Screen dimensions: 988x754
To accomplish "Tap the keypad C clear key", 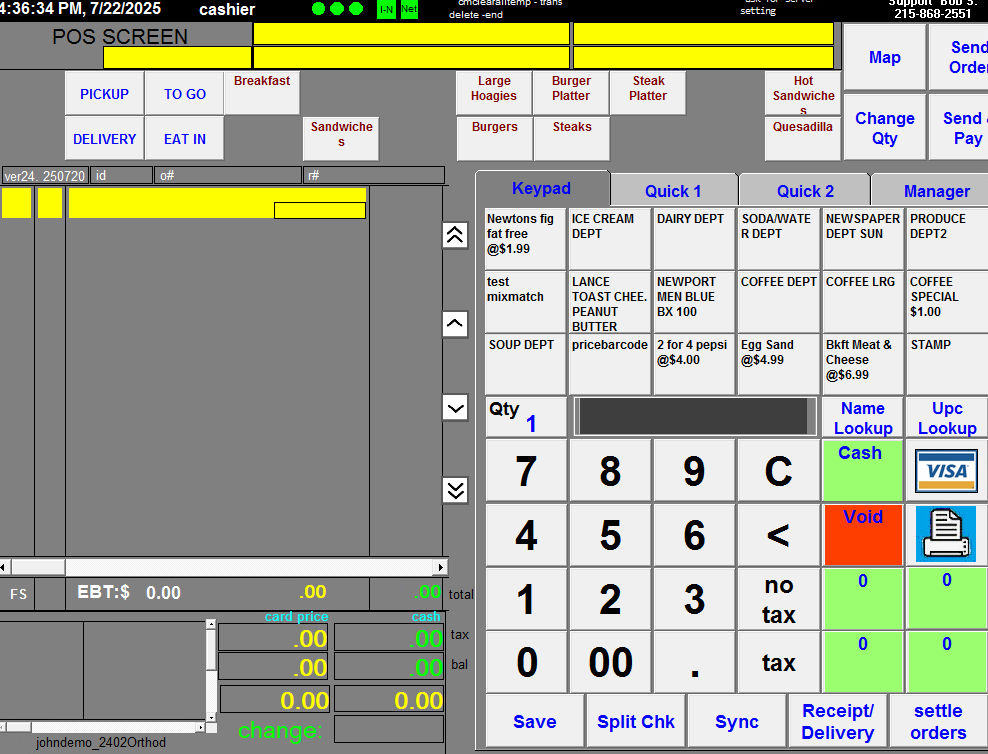I will [x=779, y=471].
